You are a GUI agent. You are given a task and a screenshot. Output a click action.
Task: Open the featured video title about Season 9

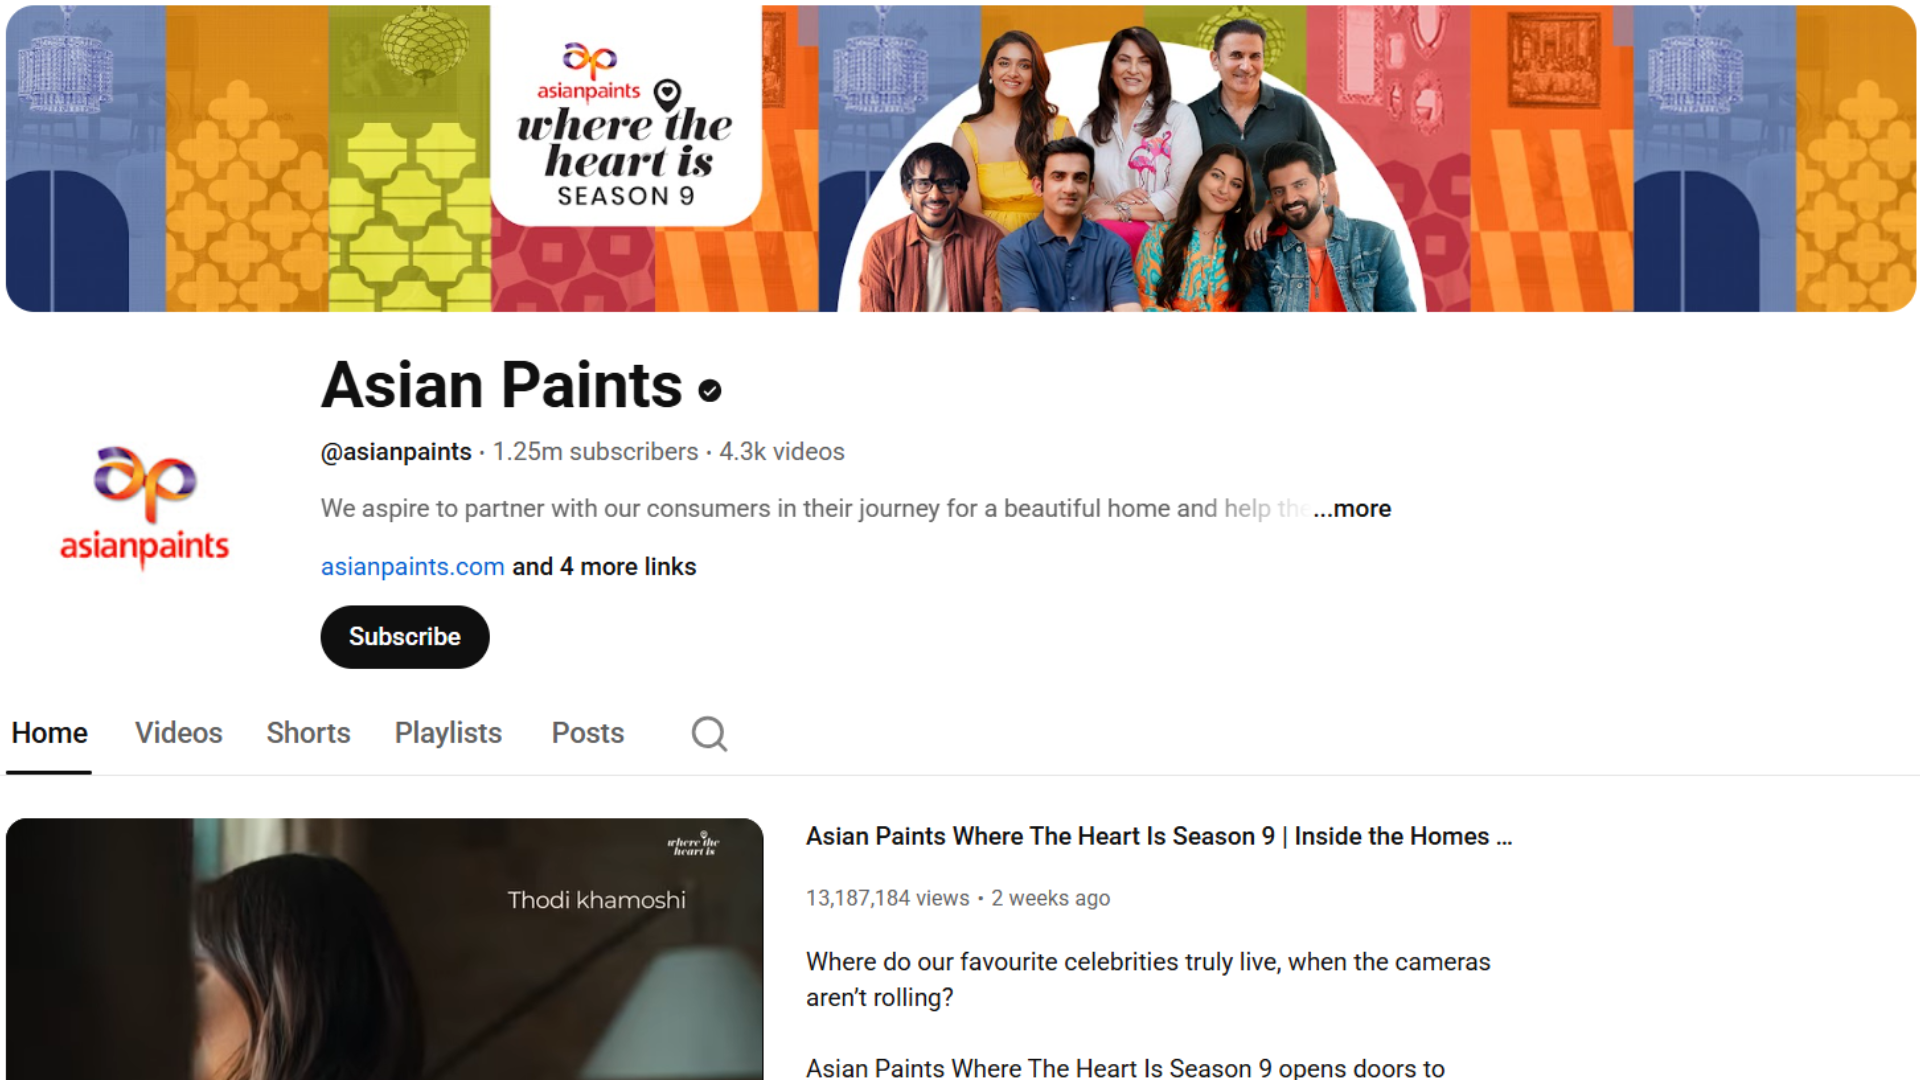[1159, 836]
